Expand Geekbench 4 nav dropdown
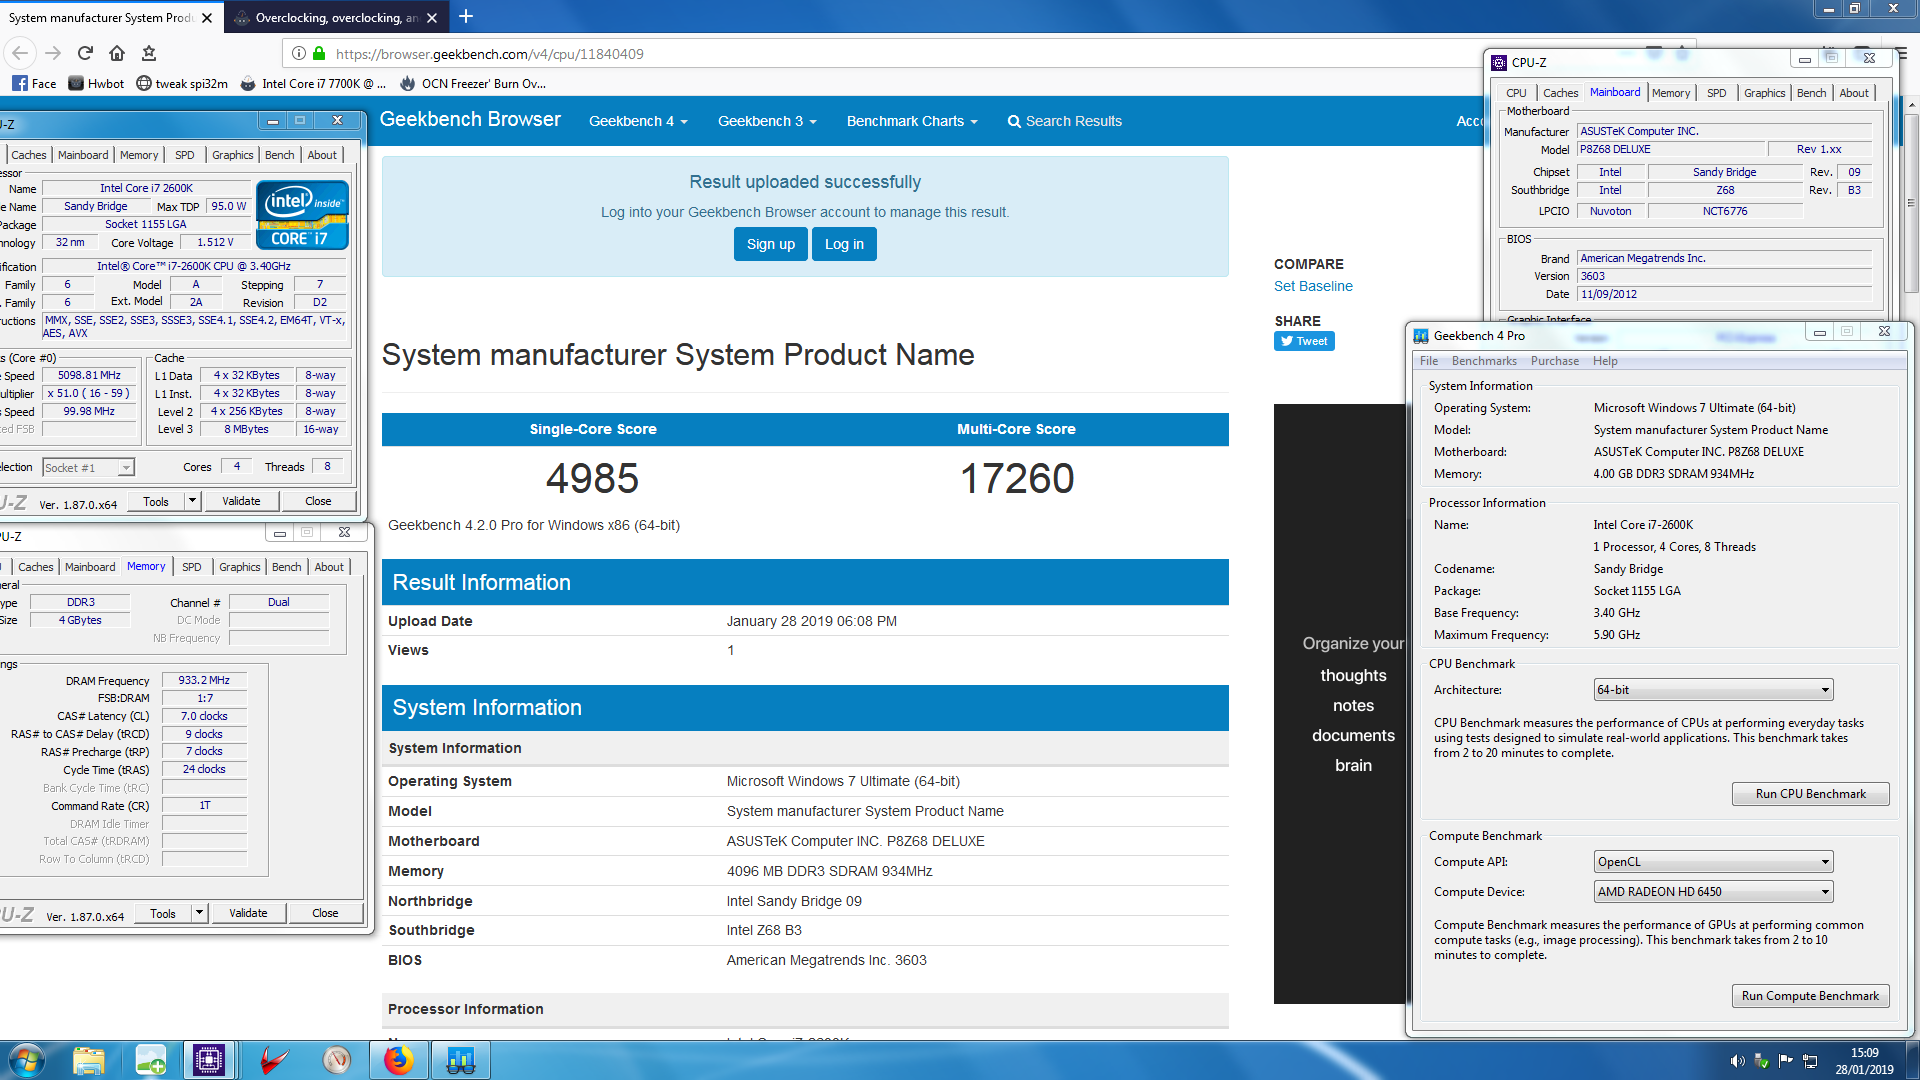 (638, 121)
